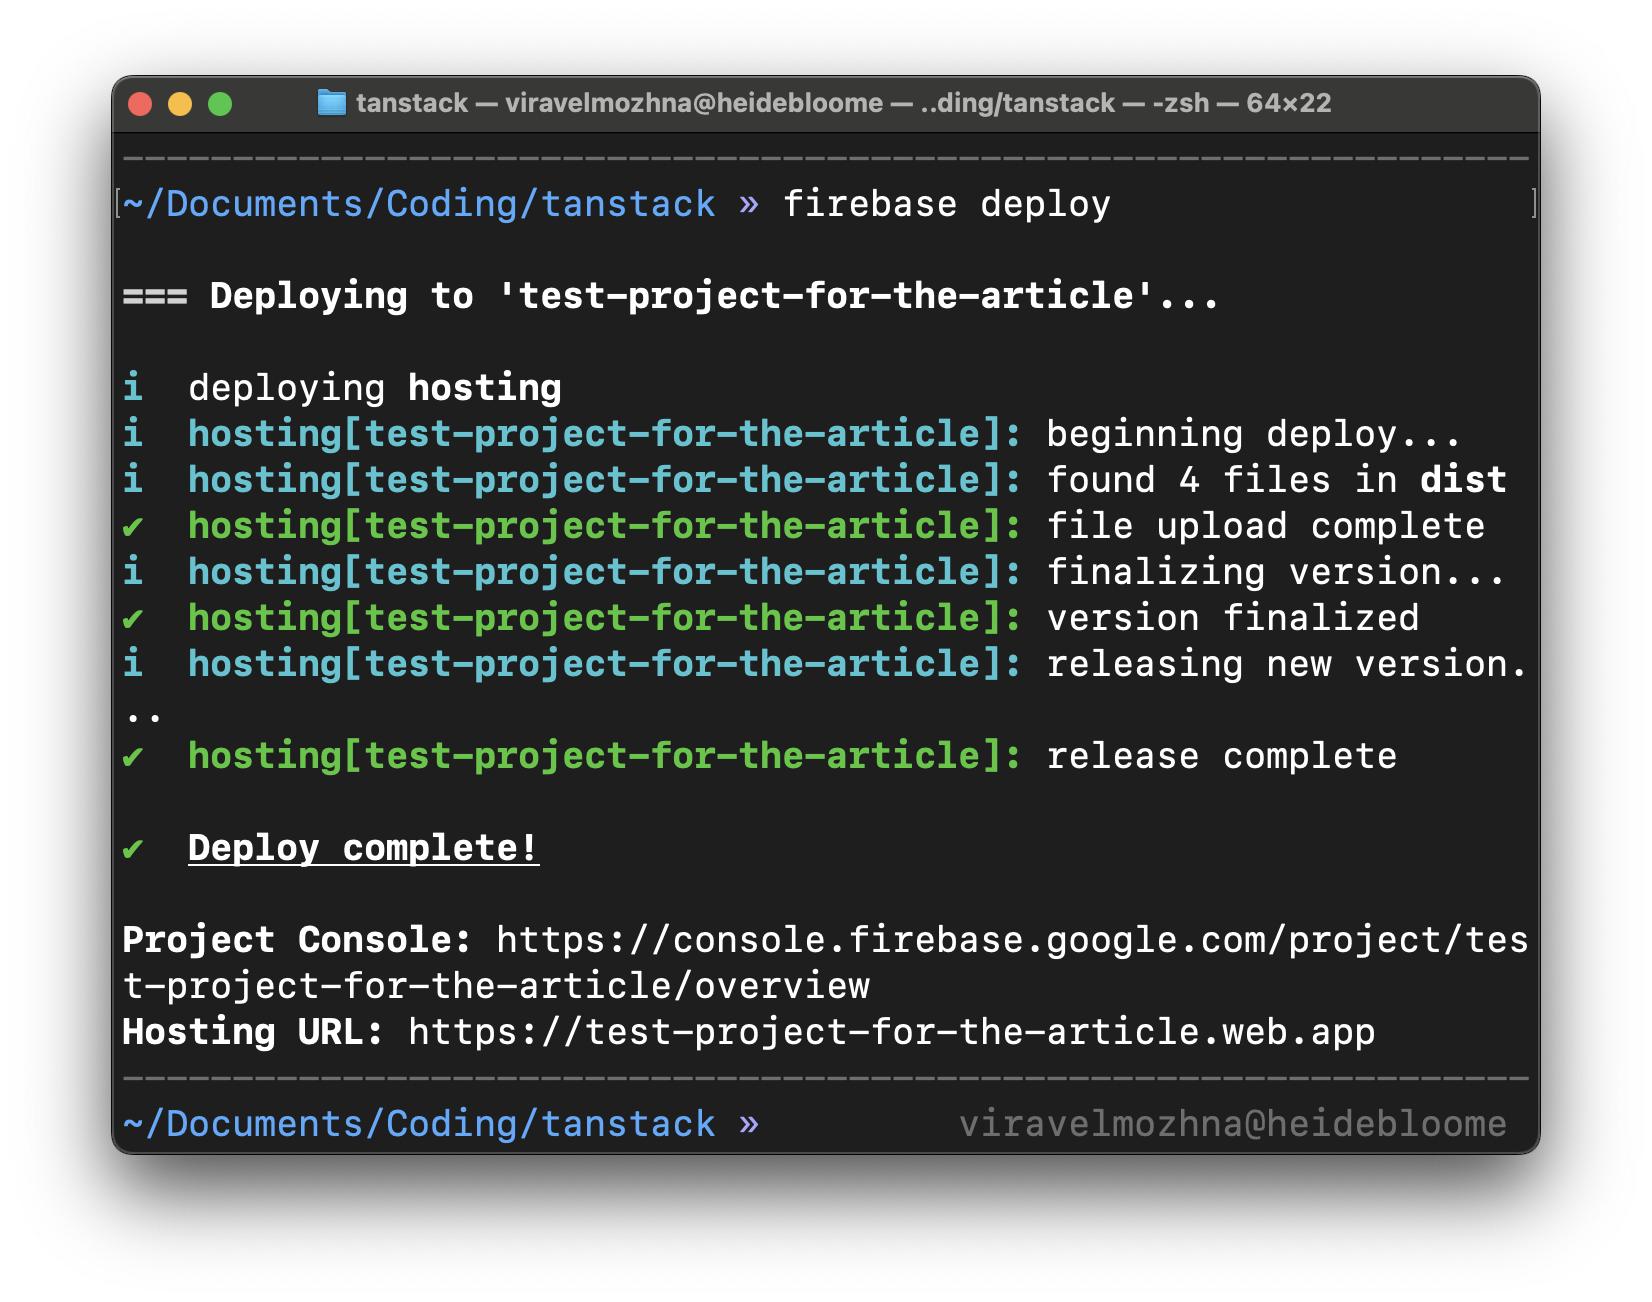Viewport: 1652px width, 1302px height.
Task: Click the tanstack label in the title bar
Action: [x=410, y=103]
